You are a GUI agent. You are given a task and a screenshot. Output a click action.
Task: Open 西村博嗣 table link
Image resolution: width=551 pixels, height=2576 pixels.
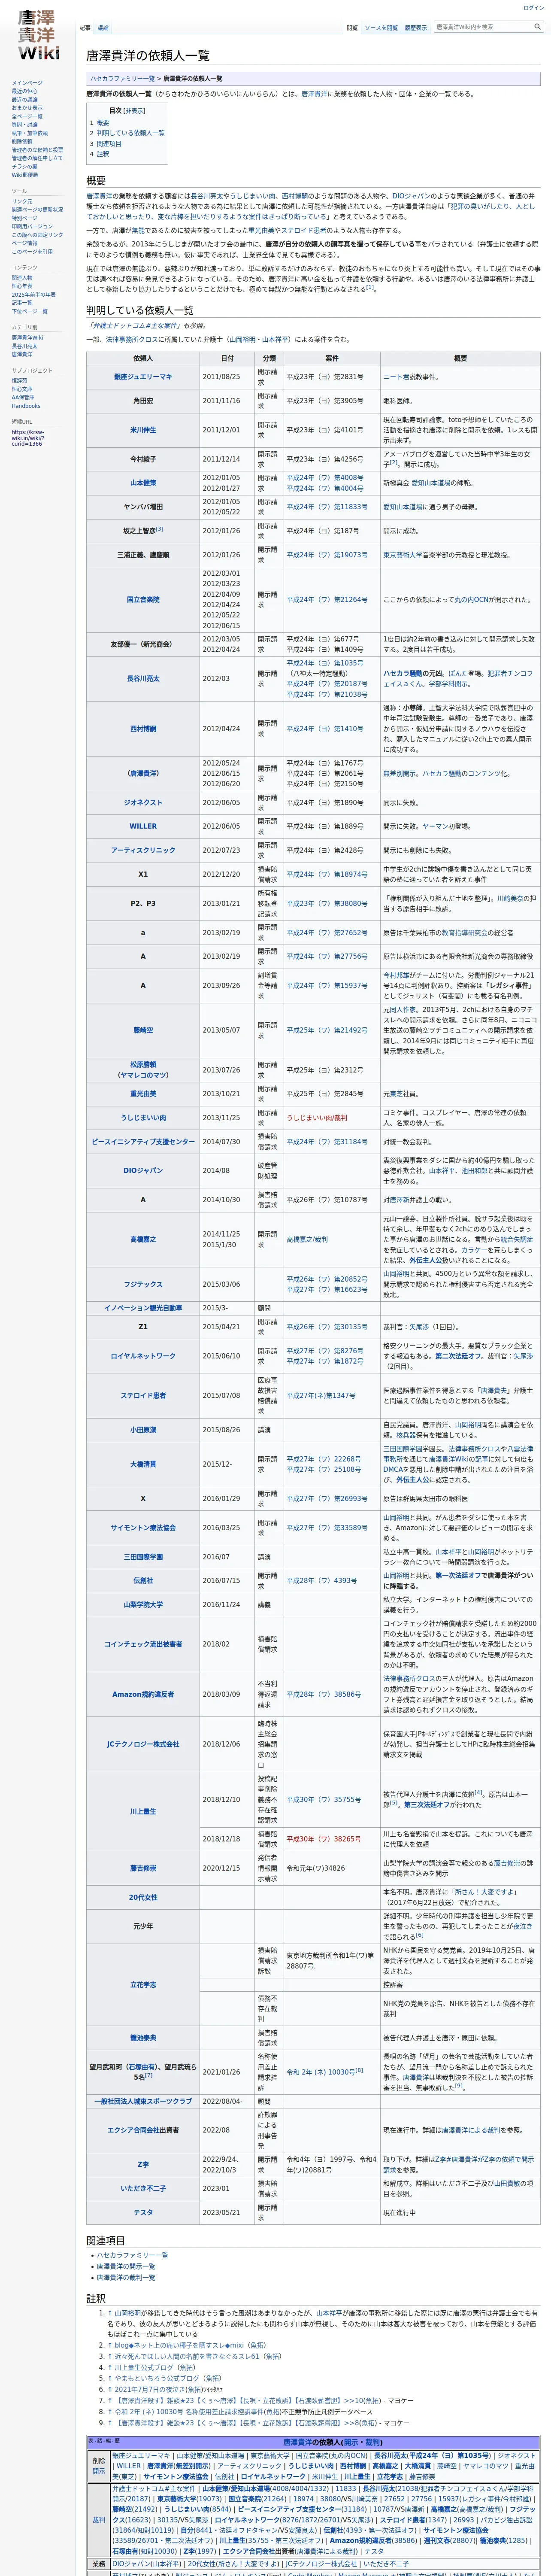(143, 729)
